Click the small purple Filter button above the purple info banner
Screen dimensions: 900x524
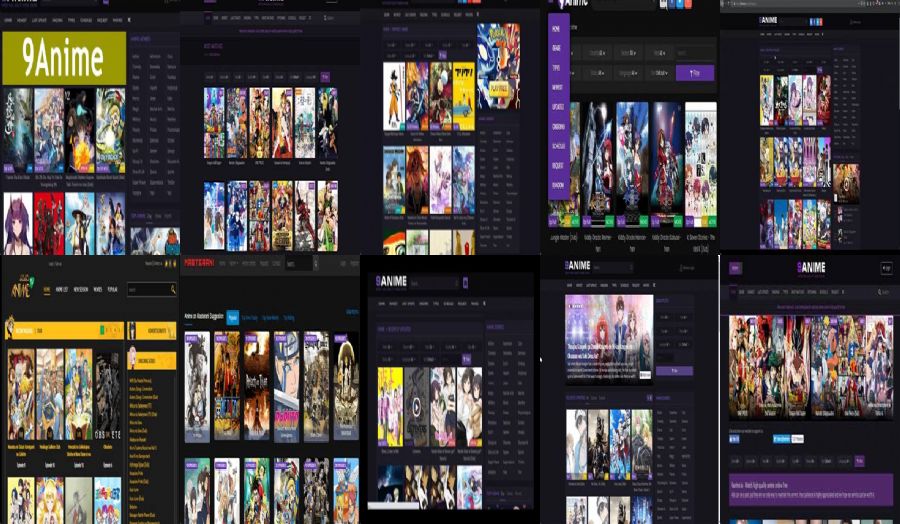click(x=859, y=461)
